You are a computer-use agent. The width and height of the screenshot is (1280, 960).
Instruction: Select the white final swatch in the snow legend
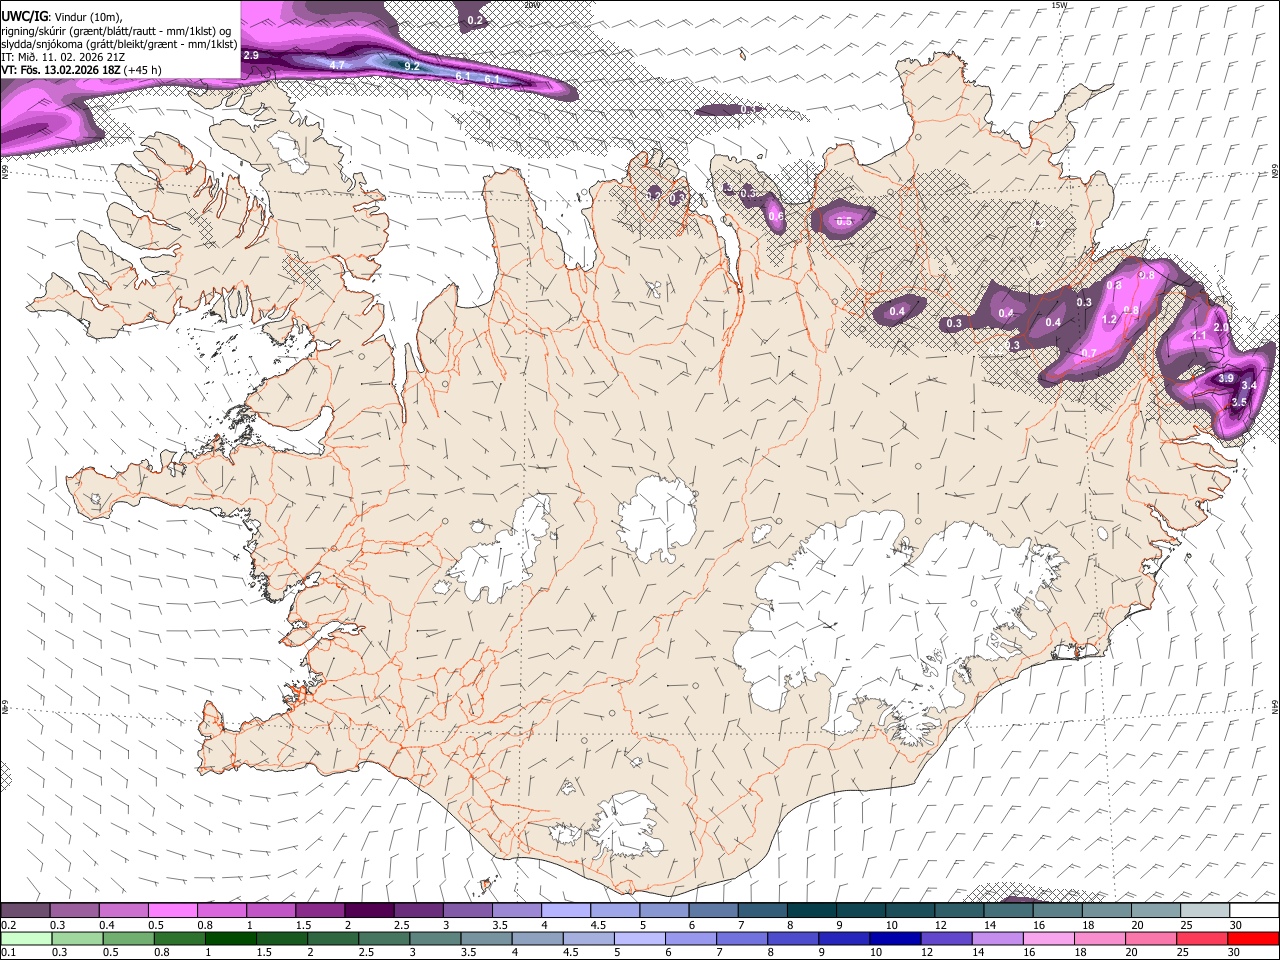coord(1254,910)
